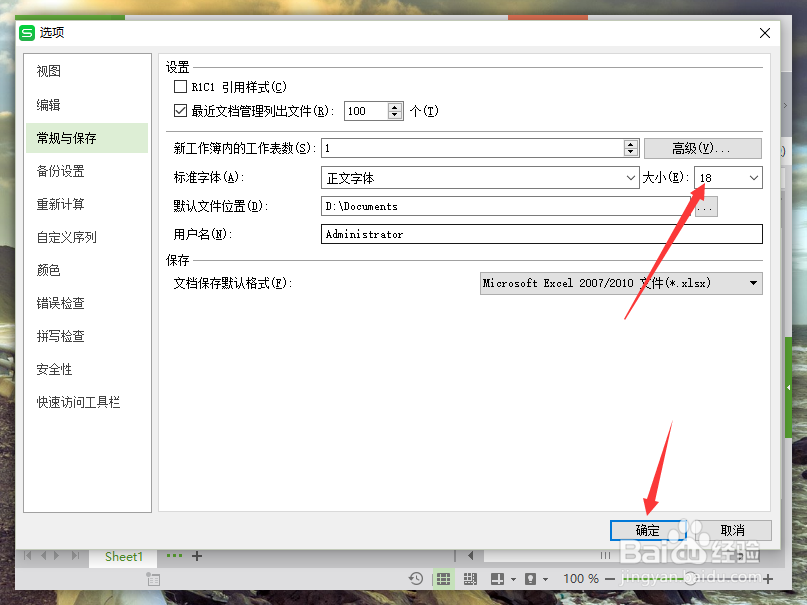Click the 新工作簿内的工作表数 input field
This screenshot has width=807, height=605.
pyautogui.click(x=472, y=148)
